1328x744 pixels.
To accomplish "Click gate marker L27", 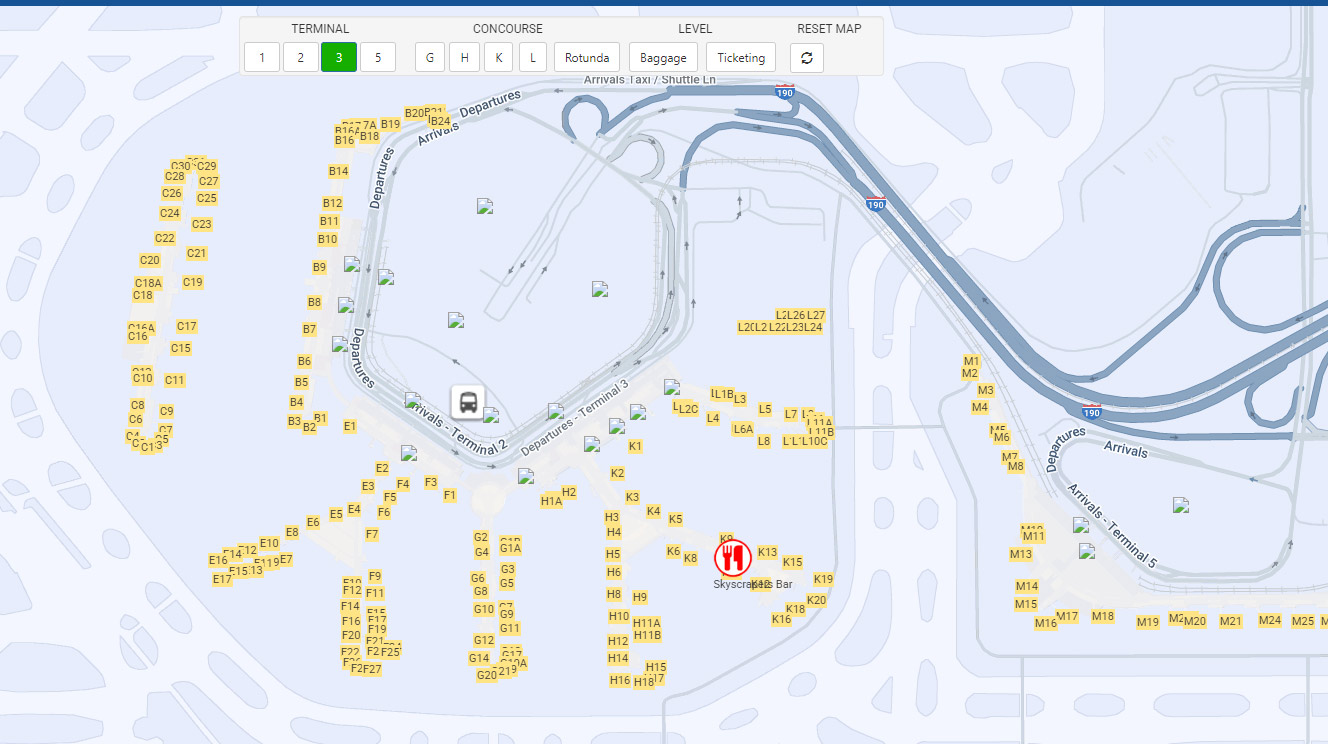I will click(x=816, y=315).
